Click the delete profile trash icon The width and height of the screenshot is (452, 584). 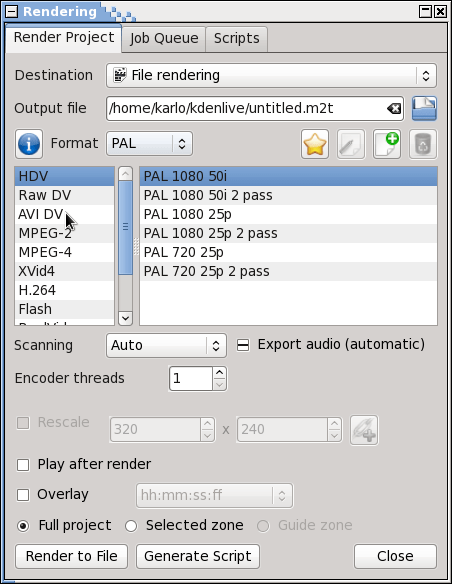coord(423,144)
